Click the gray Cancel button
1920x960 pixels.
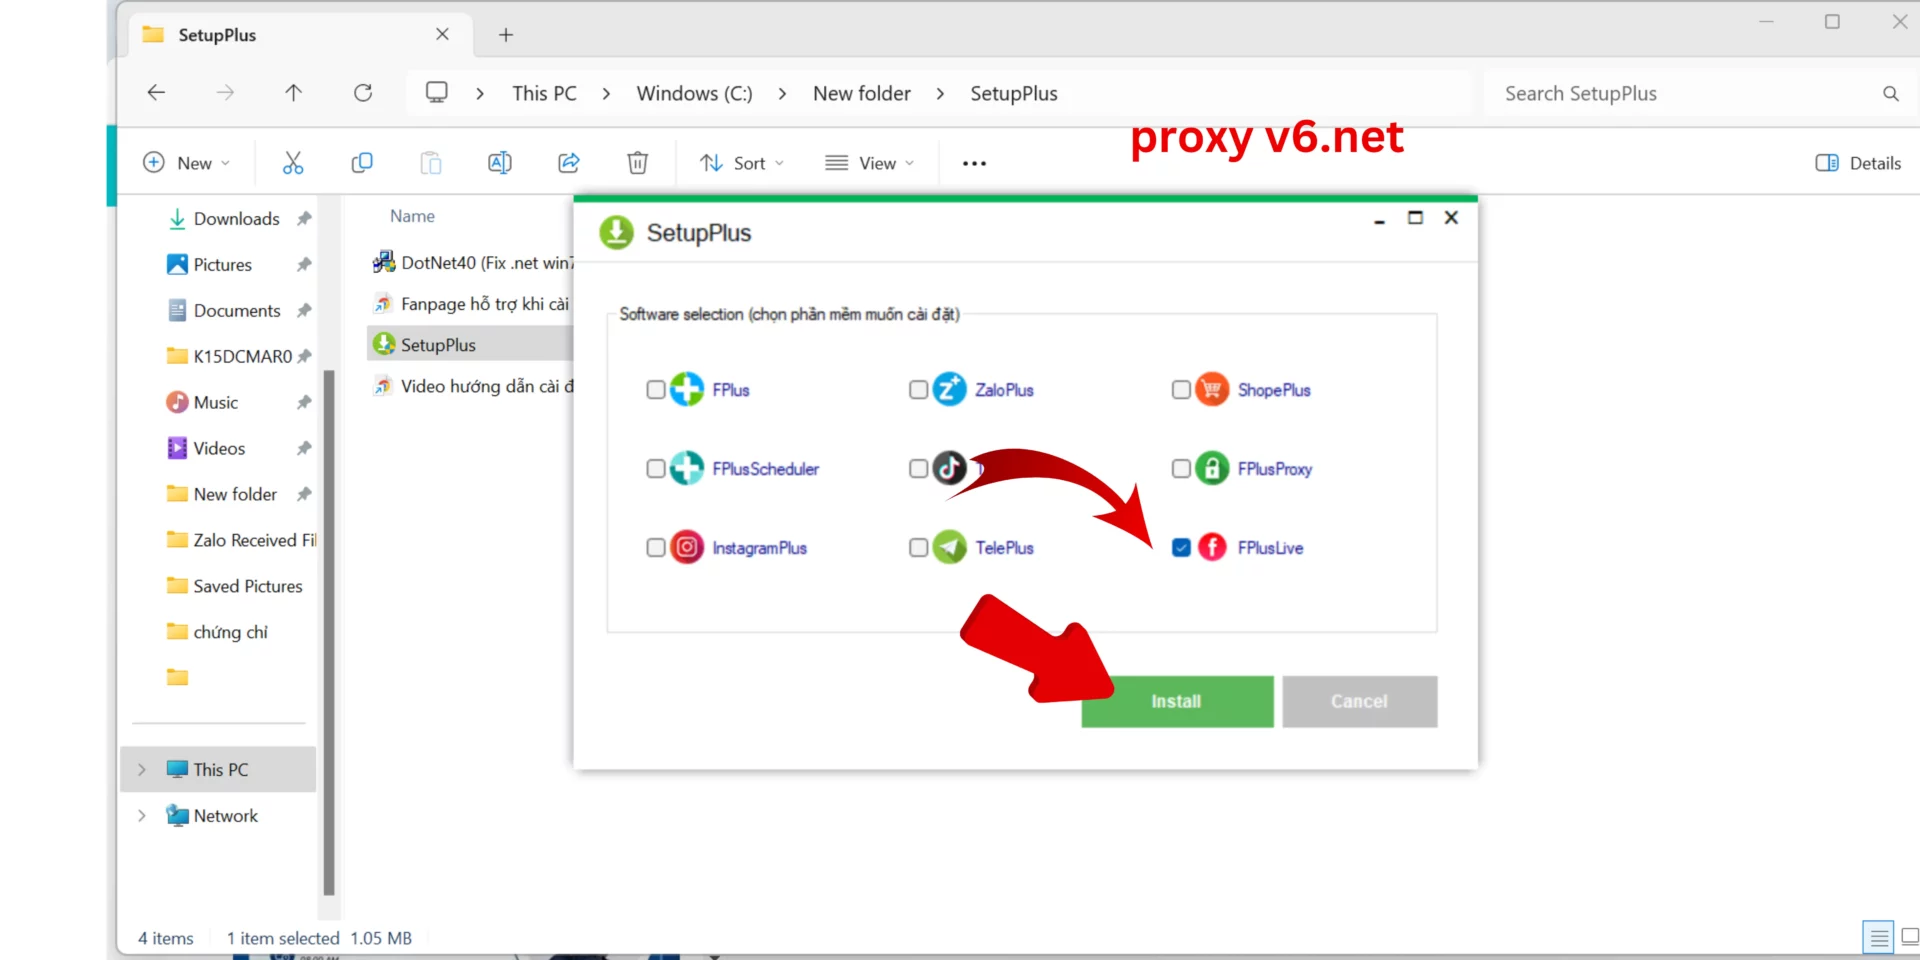1359,701
